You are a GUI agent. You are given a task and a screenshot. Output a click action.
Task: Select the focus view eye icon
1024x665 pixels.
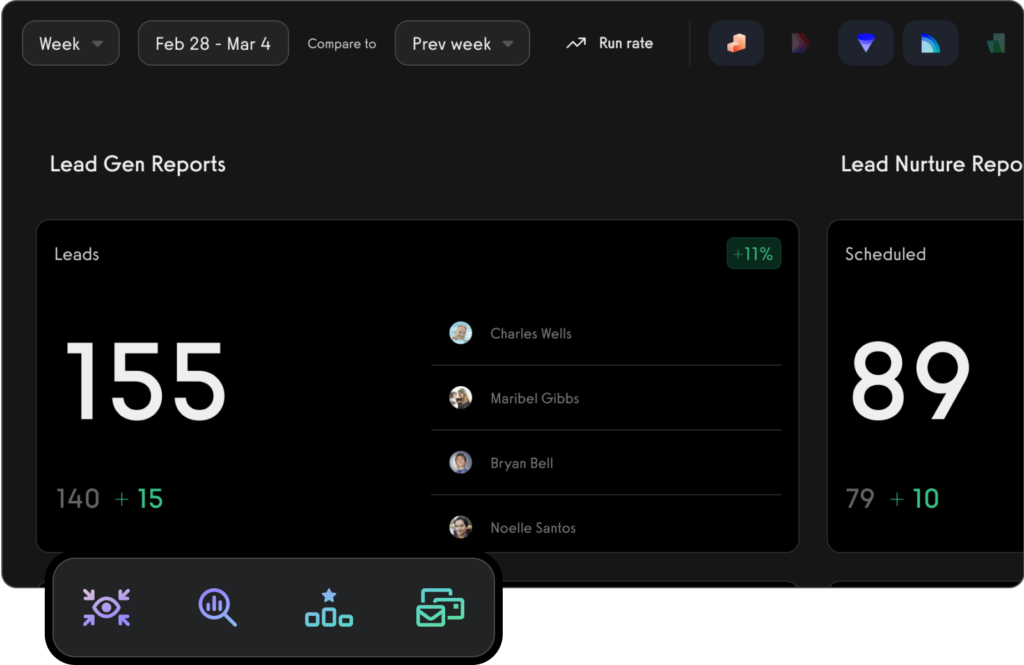(104, 605)
